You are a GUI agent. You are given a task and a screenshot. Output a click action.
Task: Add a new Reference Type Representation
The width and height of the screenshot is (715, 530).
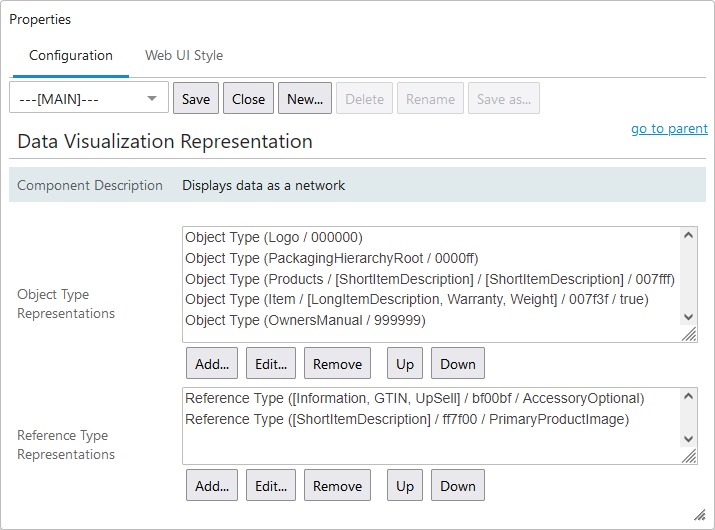(x=212, y=486)
